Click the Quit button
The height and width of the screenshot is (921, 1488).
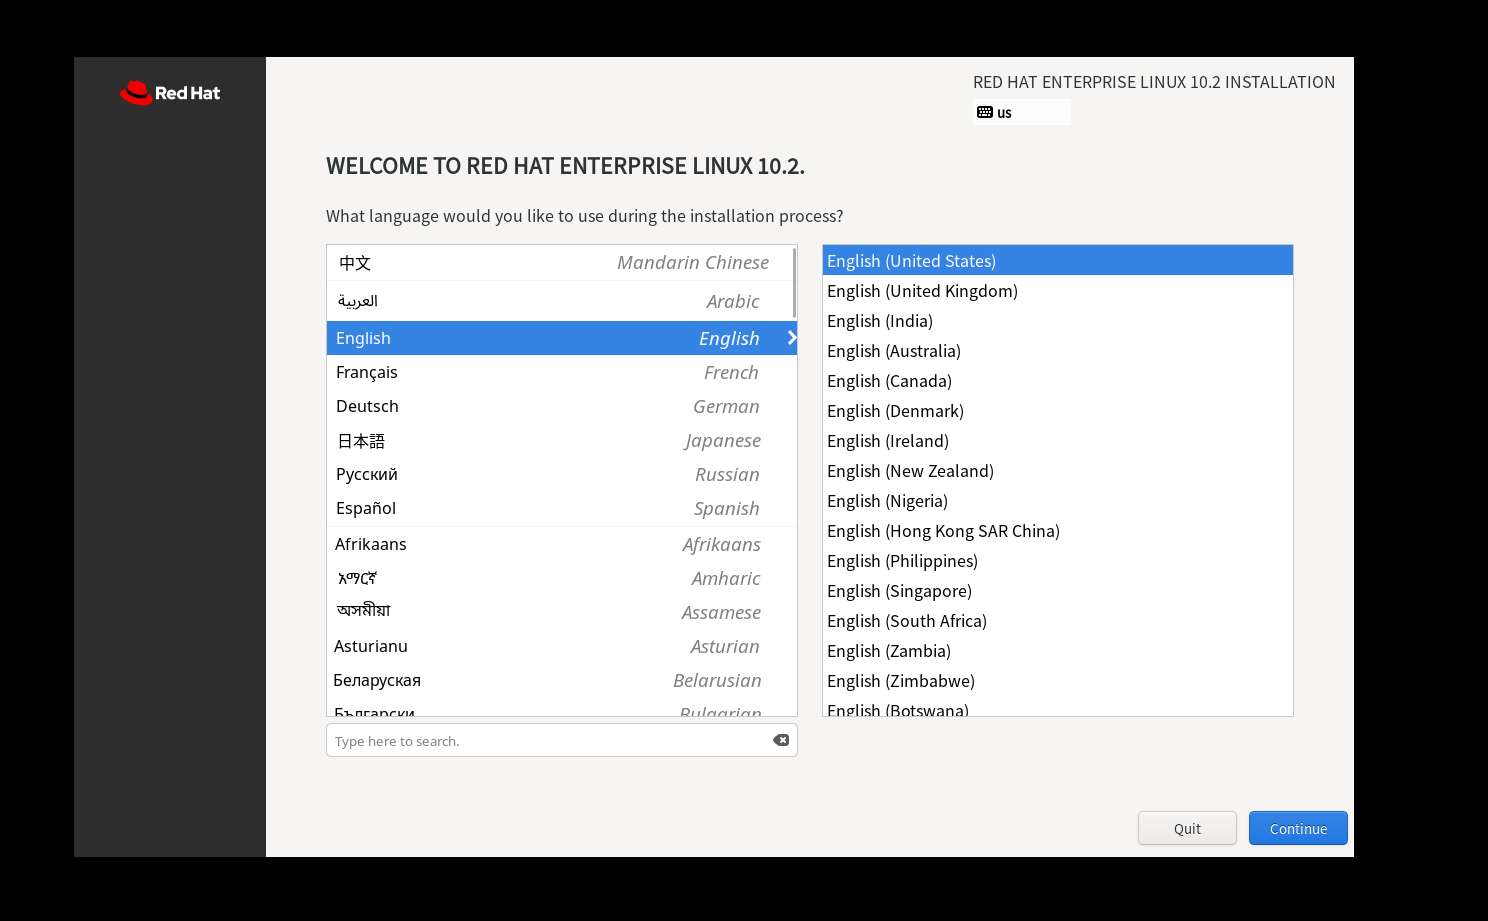point(1187,828)
